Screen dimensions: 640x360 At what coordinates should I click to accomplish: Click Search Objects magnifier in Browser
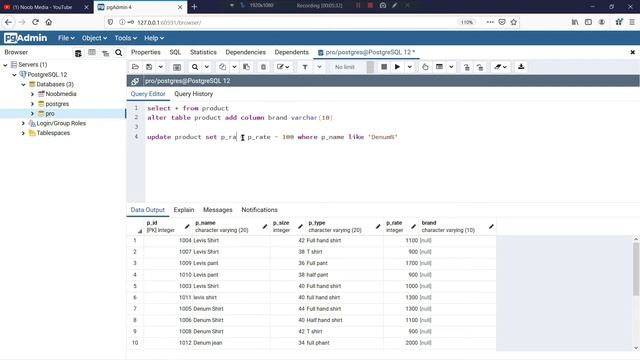[x=118, y=53]
